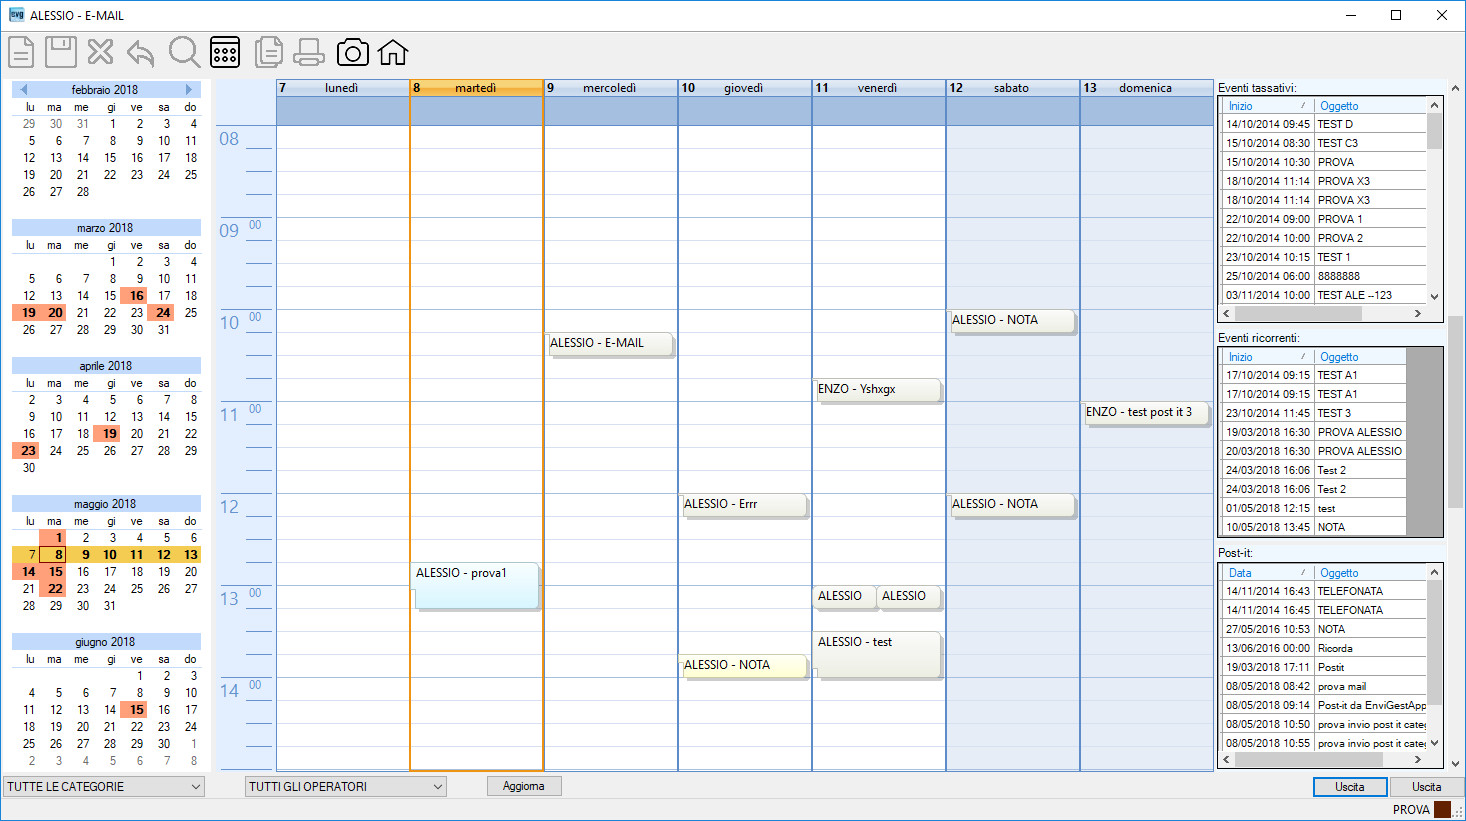The width and height of the screenshot is (1466, 821).
Task: Click the calendar grid toolbar icon
Action: [x=225, y=52]
